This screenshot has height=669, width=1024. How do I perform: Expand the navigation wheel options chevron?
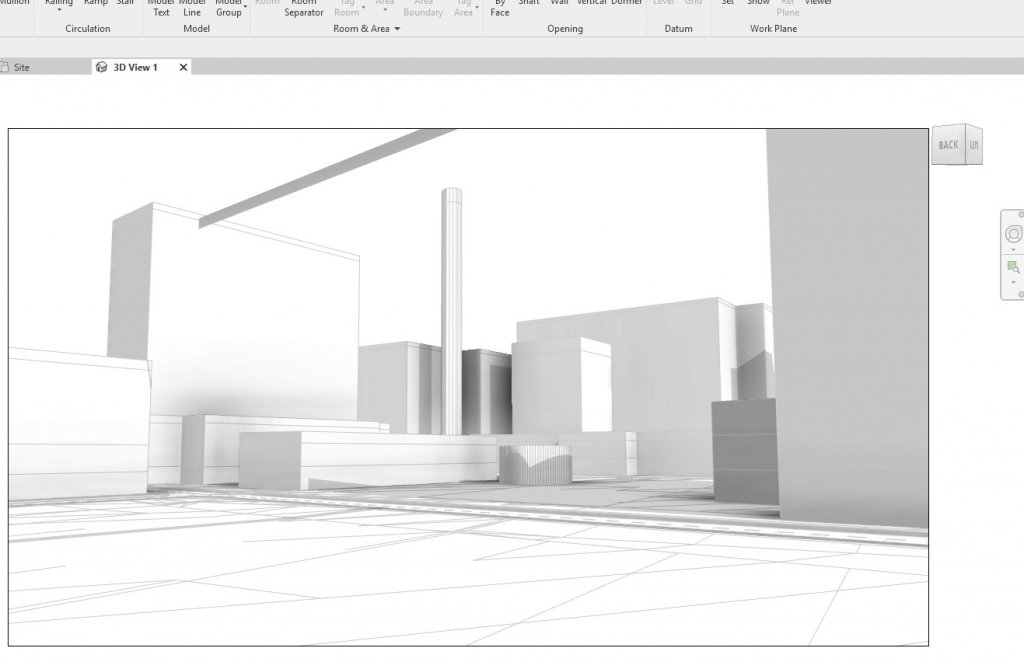point(1015,248)
